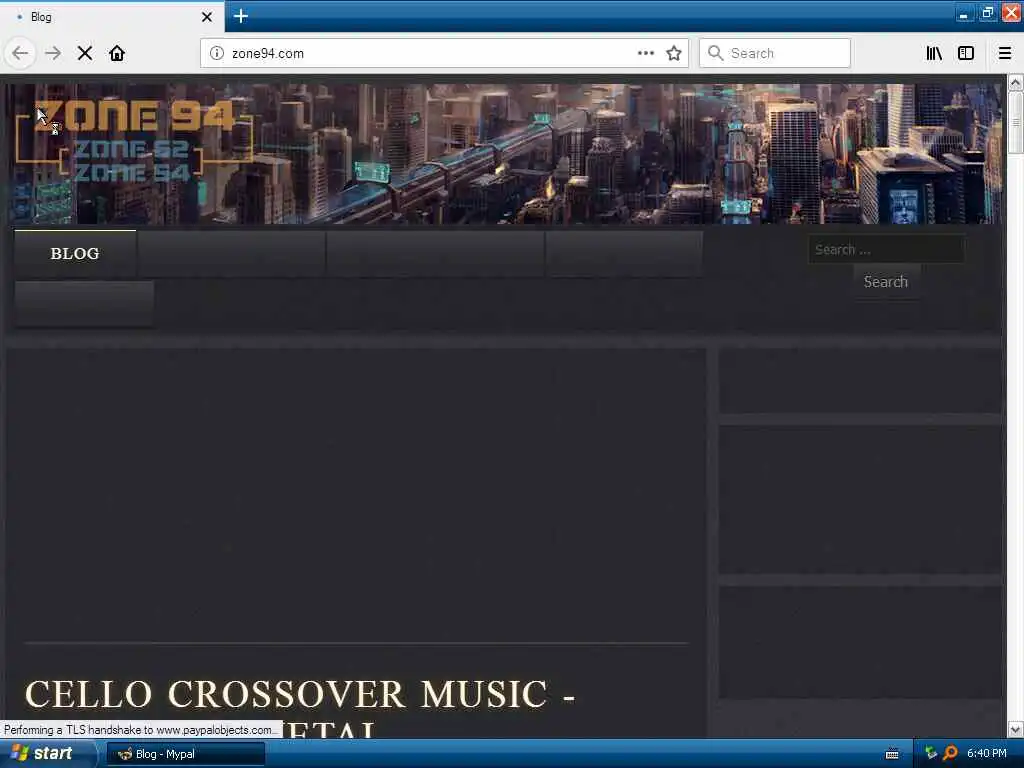Go back using the browser back arrow
Viewport: 1024px width, 768px height.
point(20,53)
